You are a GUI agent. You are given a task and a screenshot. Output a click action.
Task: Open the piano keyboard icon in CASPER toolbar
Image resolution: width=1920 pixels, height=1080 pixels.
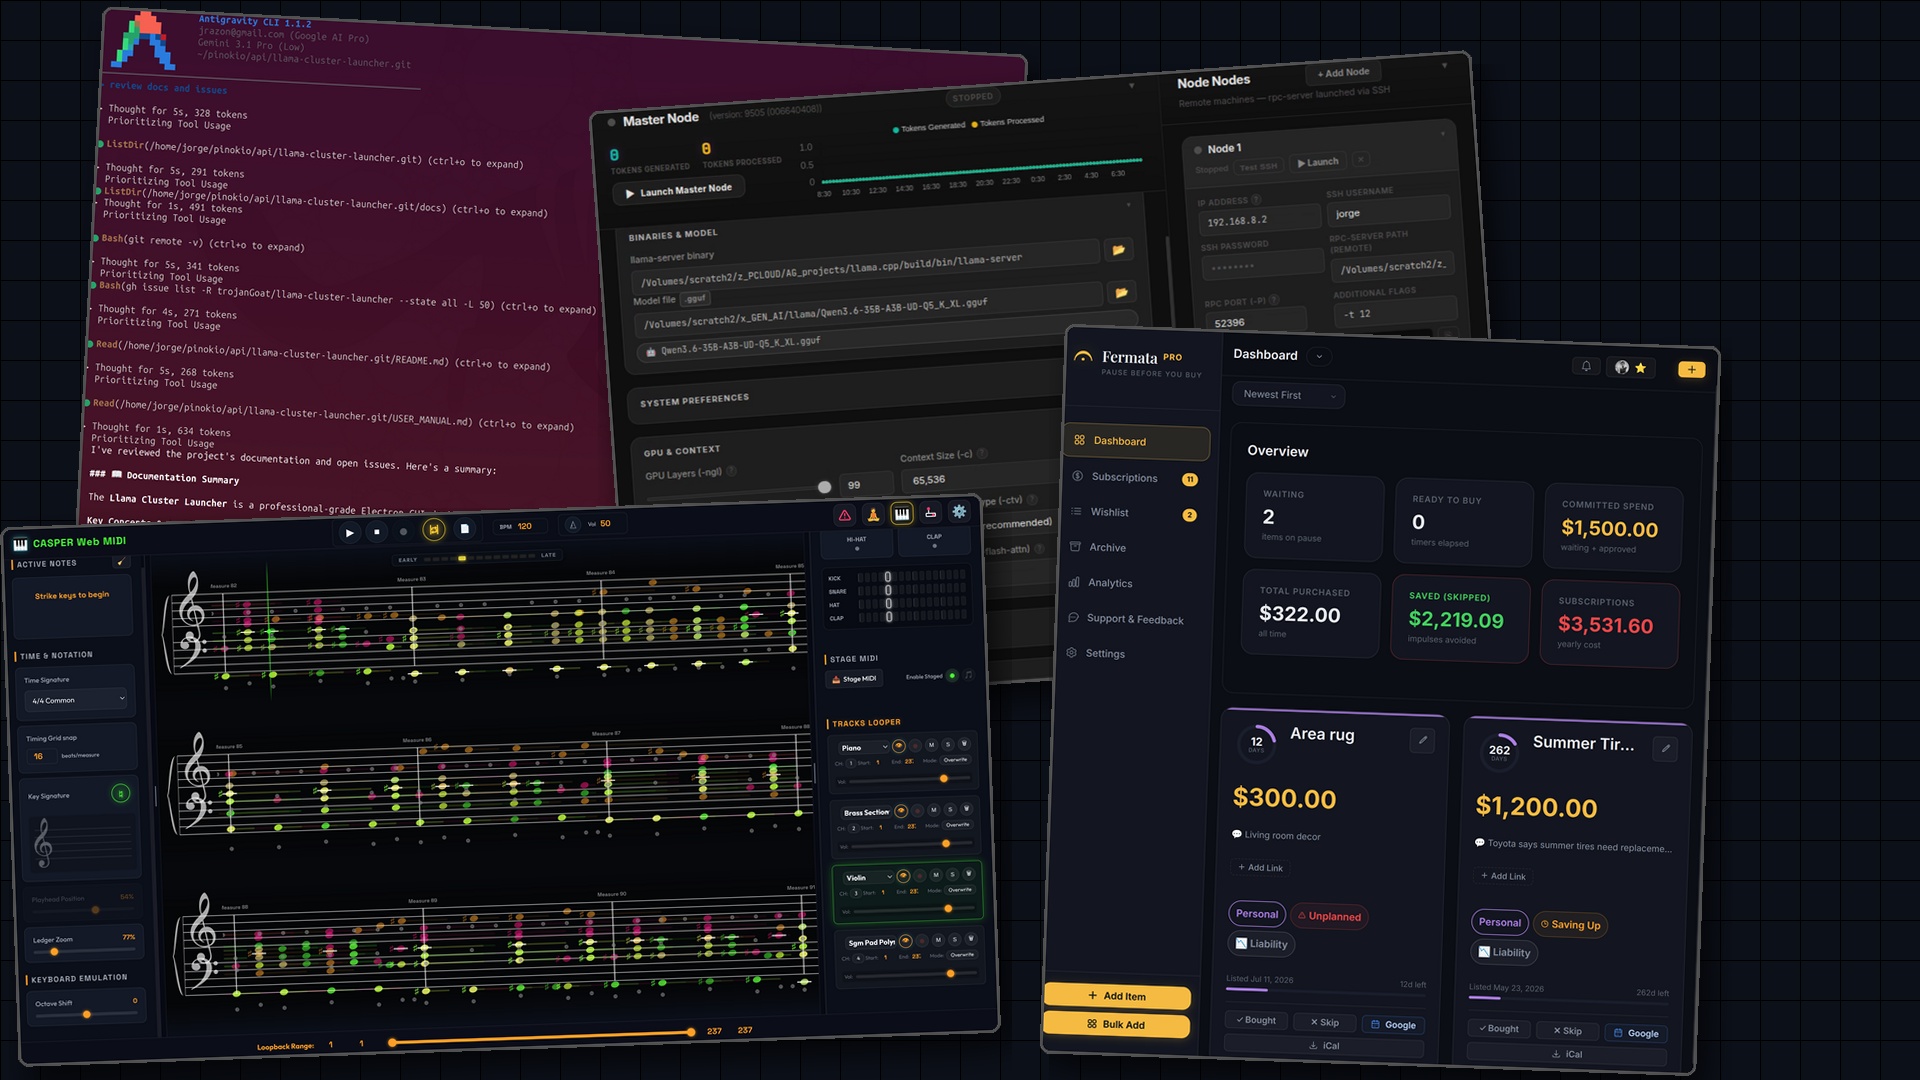tap(902, 513)
